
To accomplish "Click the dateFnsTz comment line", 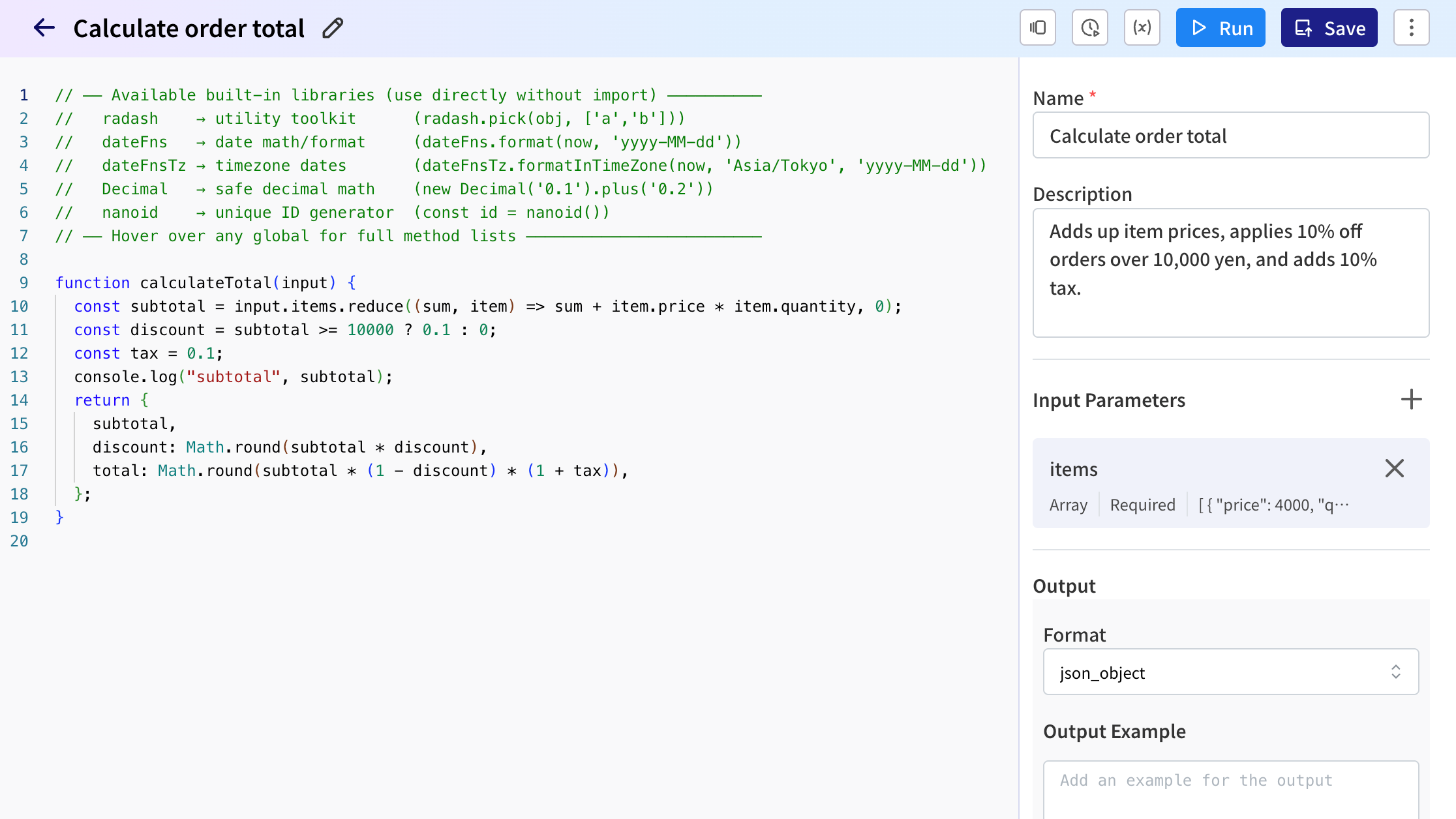I will click(x=521, y=165).
